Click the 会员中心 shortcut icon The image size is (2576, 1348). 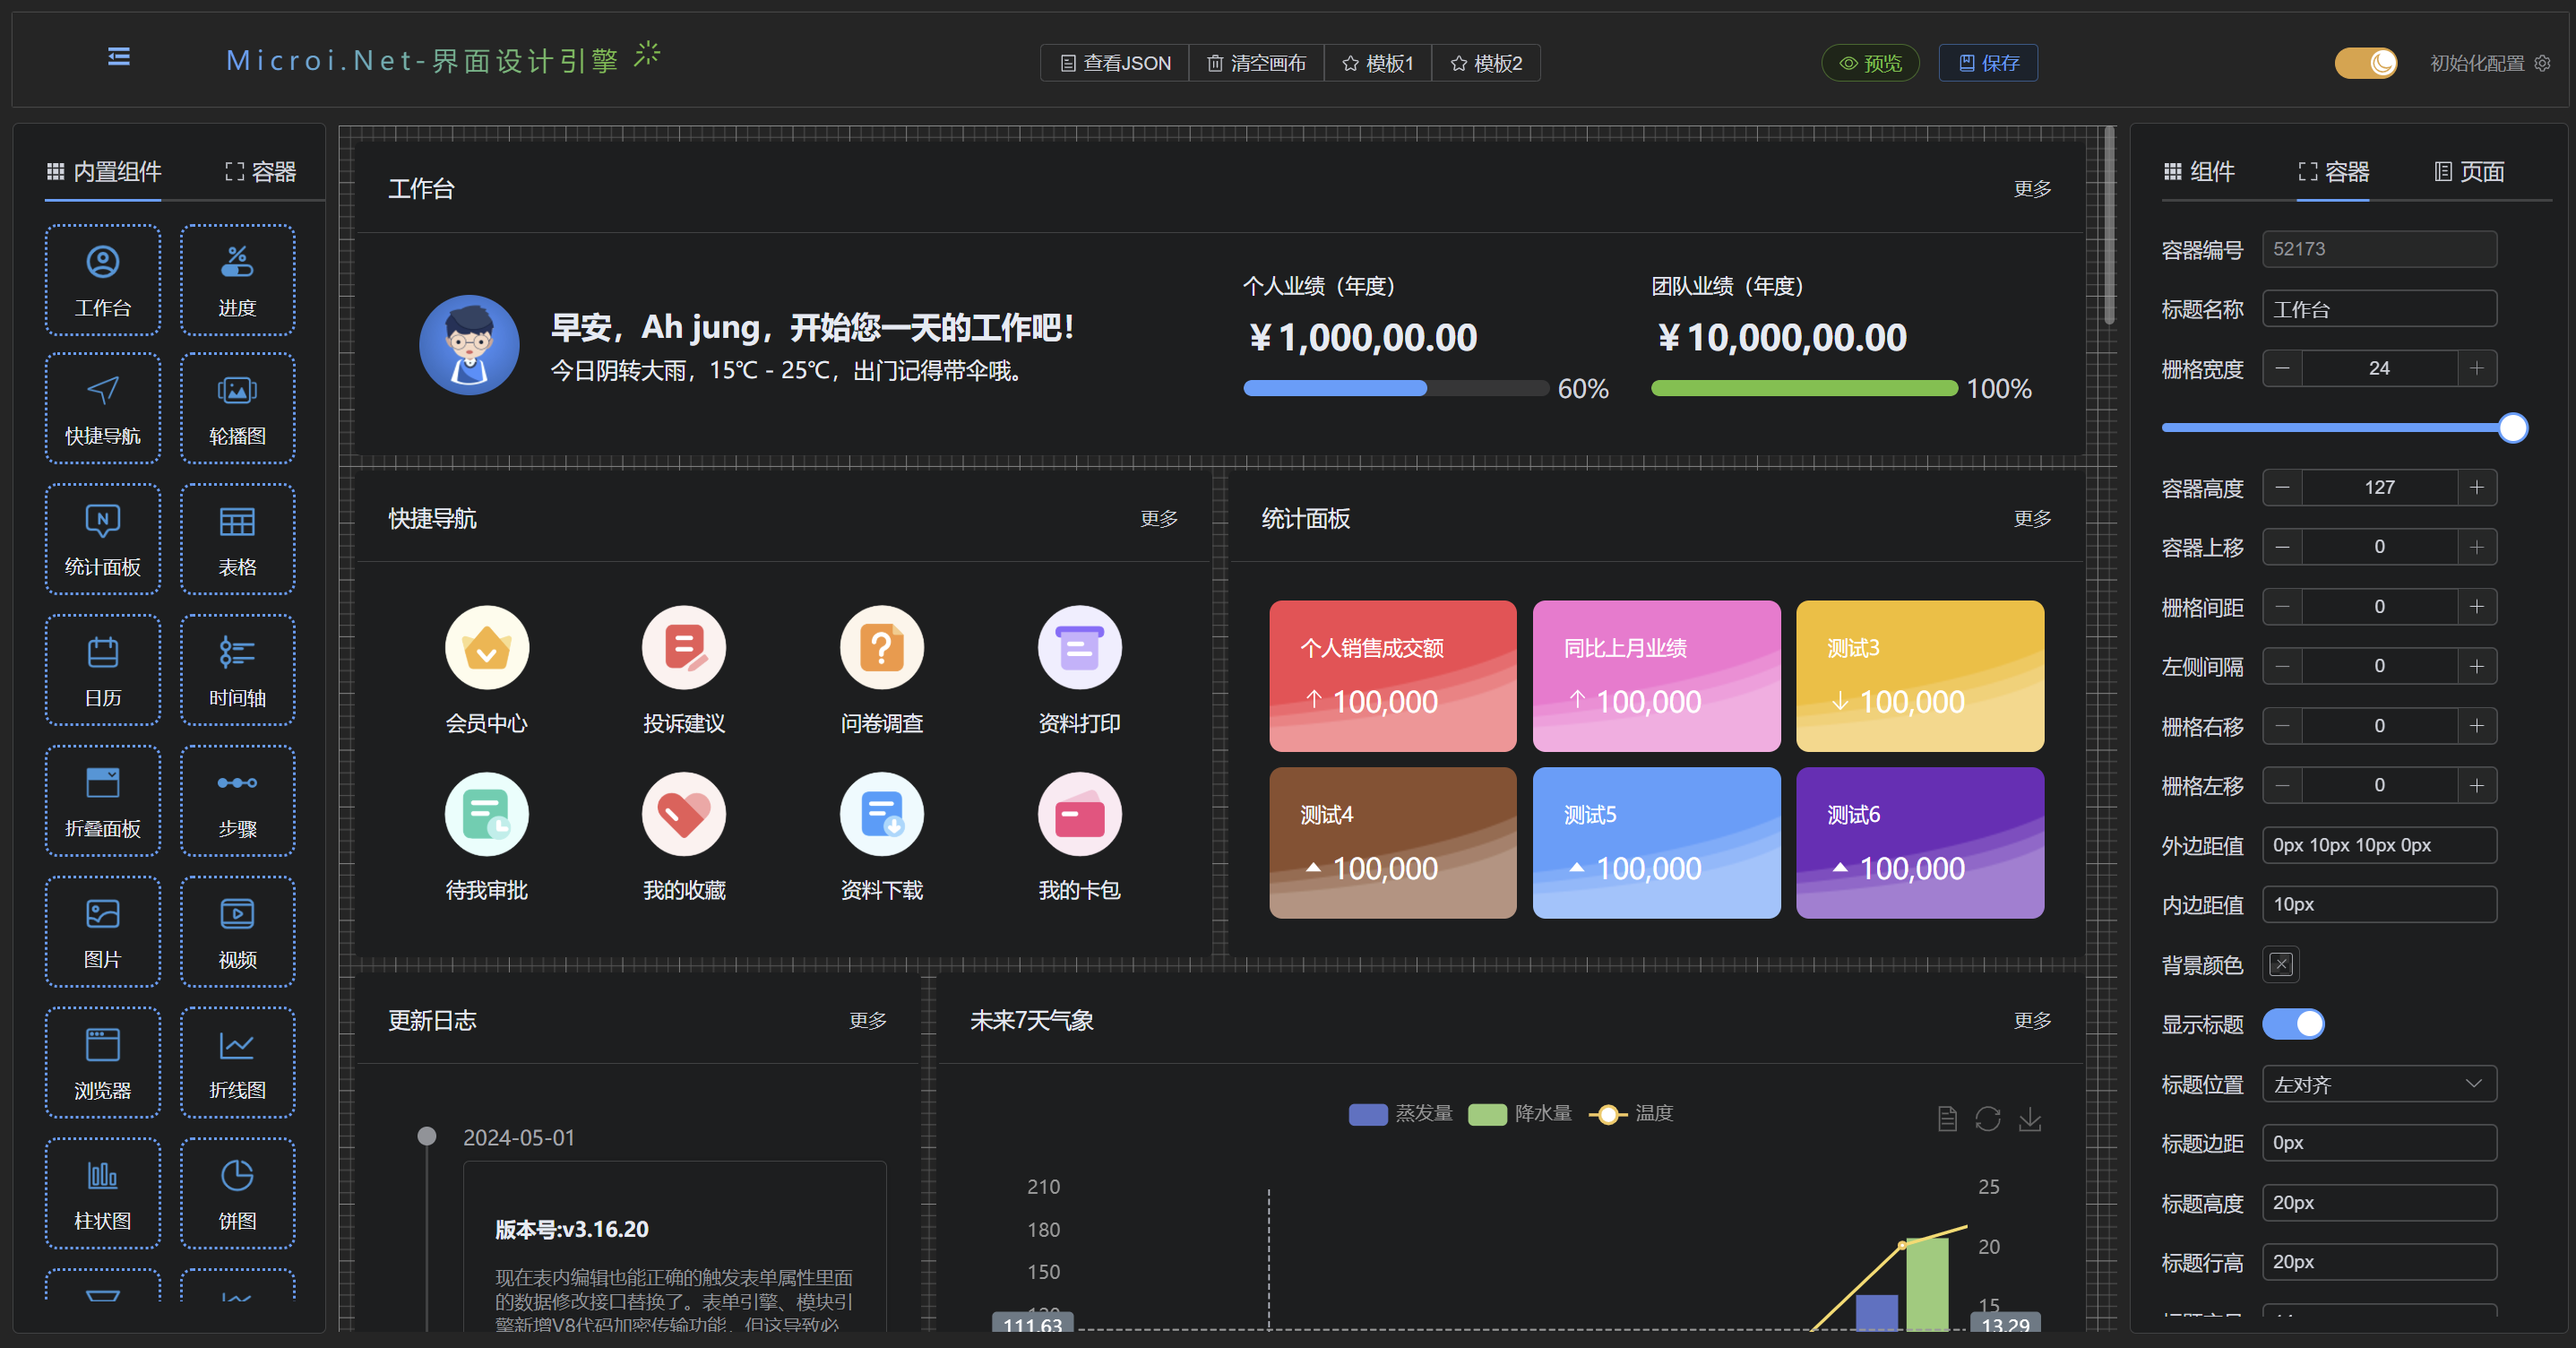pyautogui.click(x=486, y=648)
